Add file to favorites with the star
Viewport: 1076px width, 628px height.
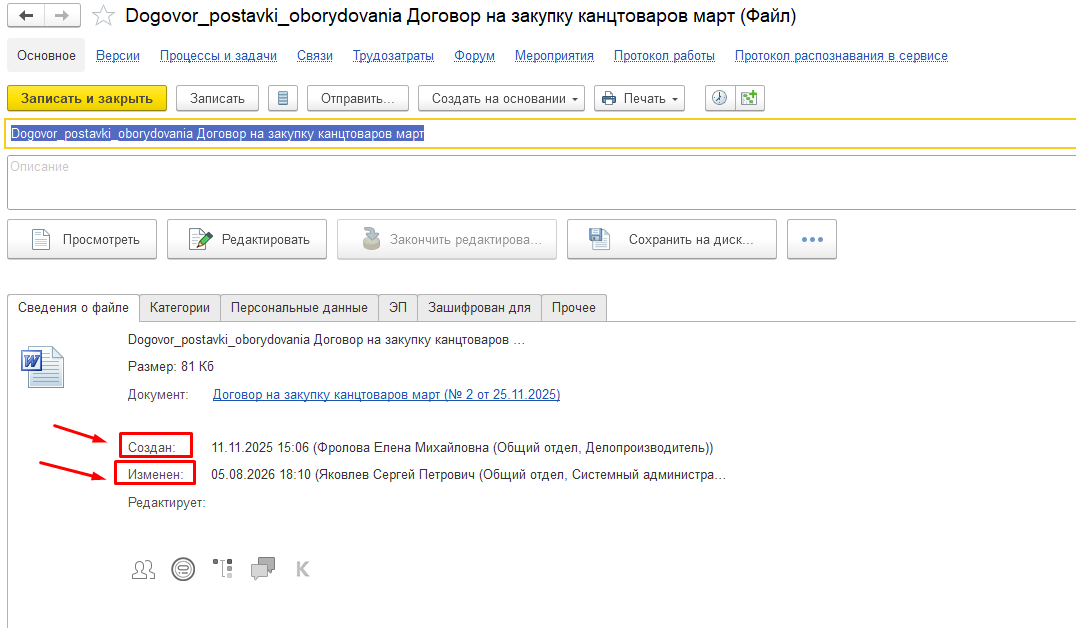pos(103,15)
